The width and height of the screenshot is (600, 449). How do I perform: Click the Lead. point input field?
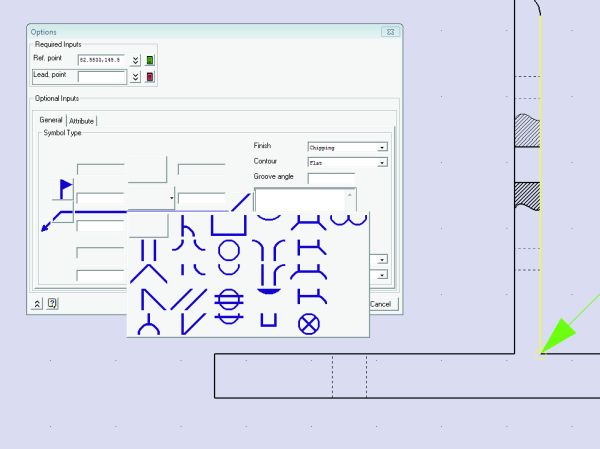click(101, 76)
